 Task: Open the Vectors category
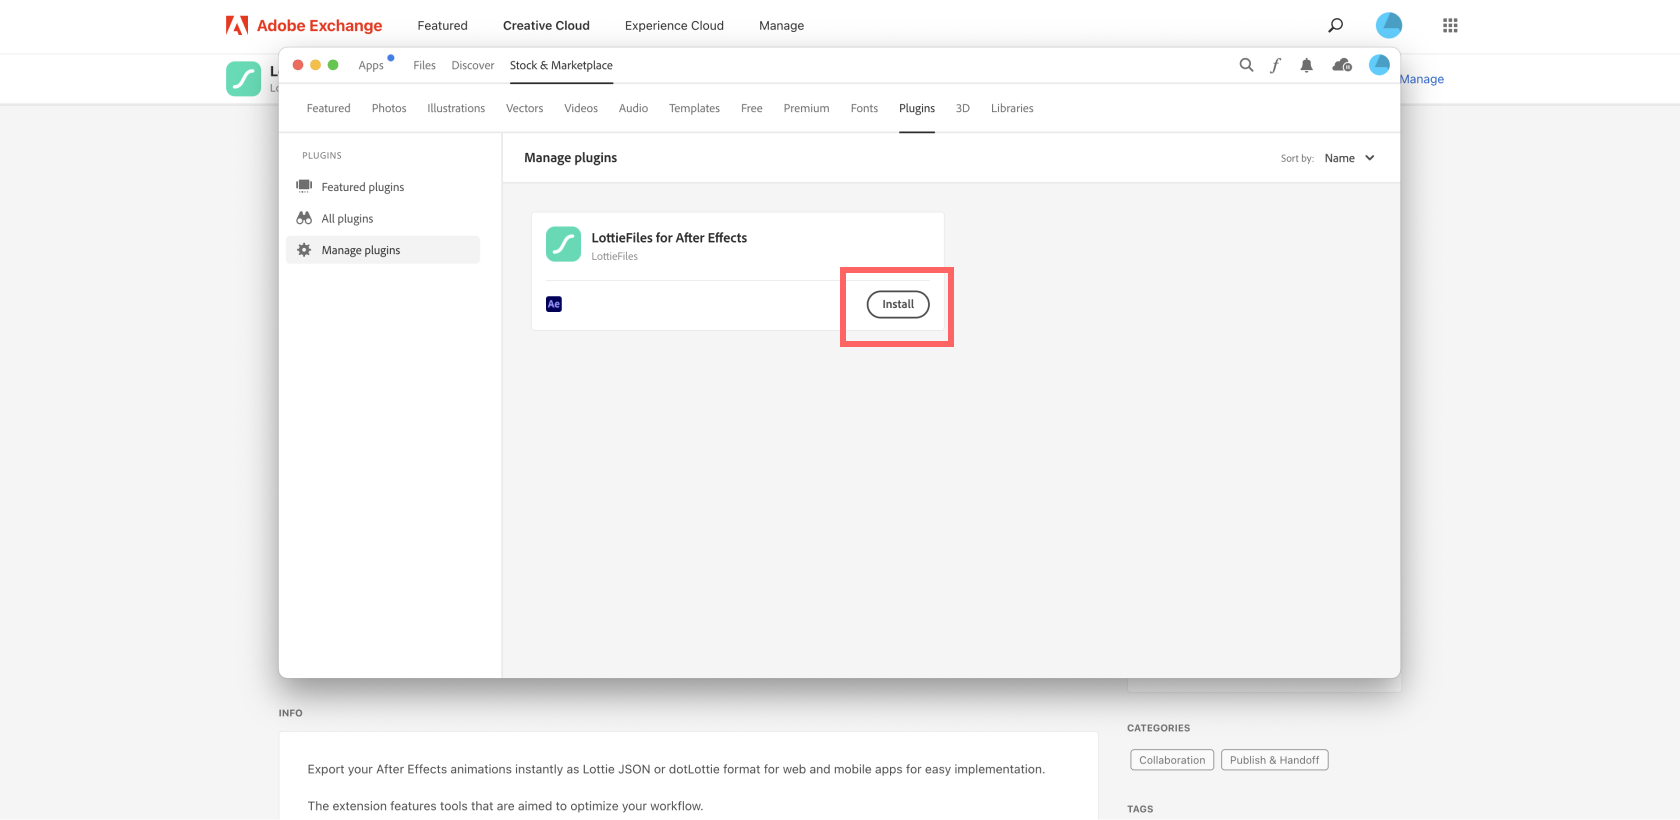(x=524, y=108)
